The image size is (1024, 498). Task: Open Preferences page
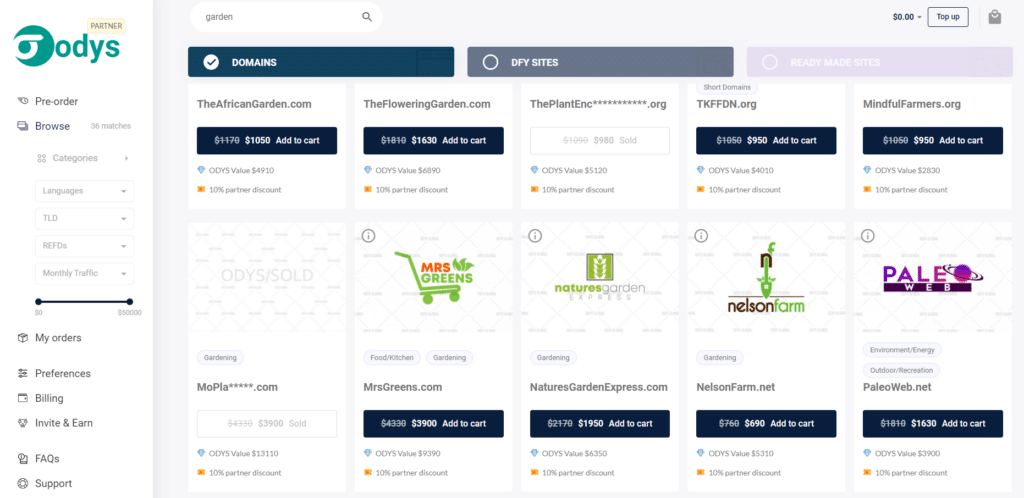click(x=63, y=373)
